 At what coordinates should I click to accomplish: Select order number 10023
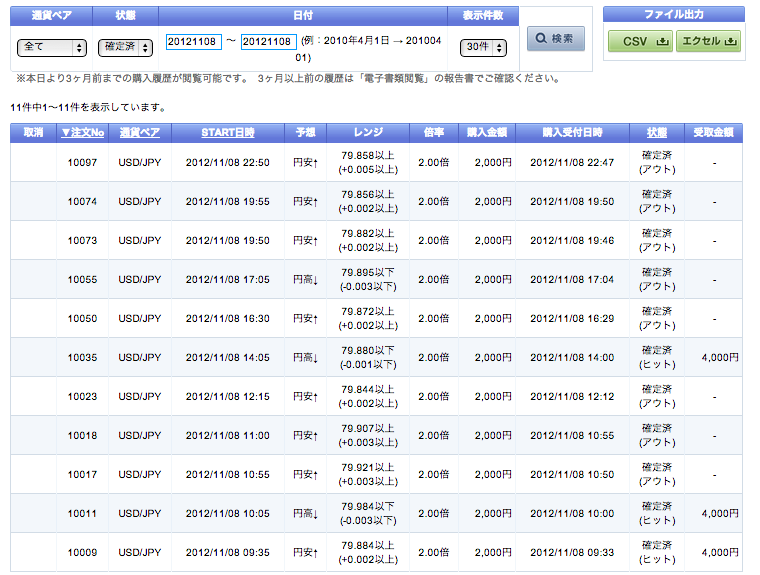click(82, 397)
